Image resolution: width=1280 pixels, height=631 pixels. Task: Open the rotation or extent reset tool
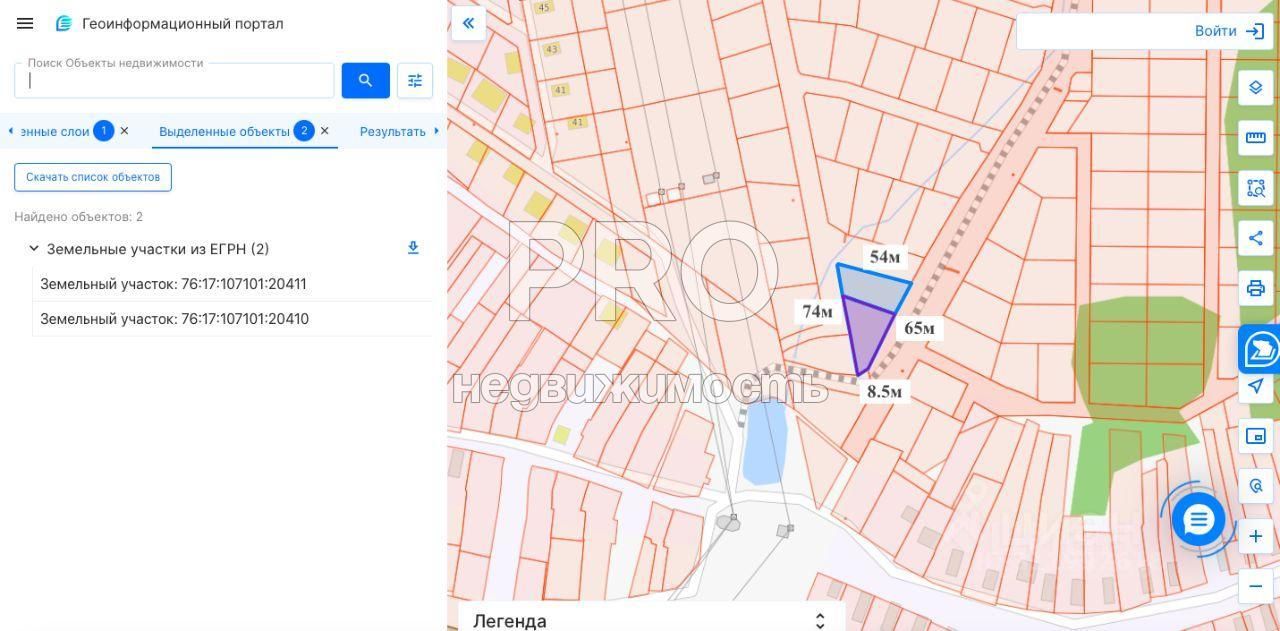pos(1256,486)
